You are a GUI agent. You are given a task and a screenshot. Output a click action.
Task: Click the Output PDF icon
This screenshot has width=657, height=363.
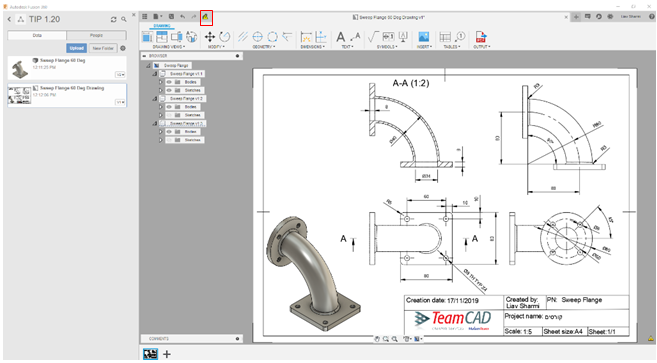(481, 37)
